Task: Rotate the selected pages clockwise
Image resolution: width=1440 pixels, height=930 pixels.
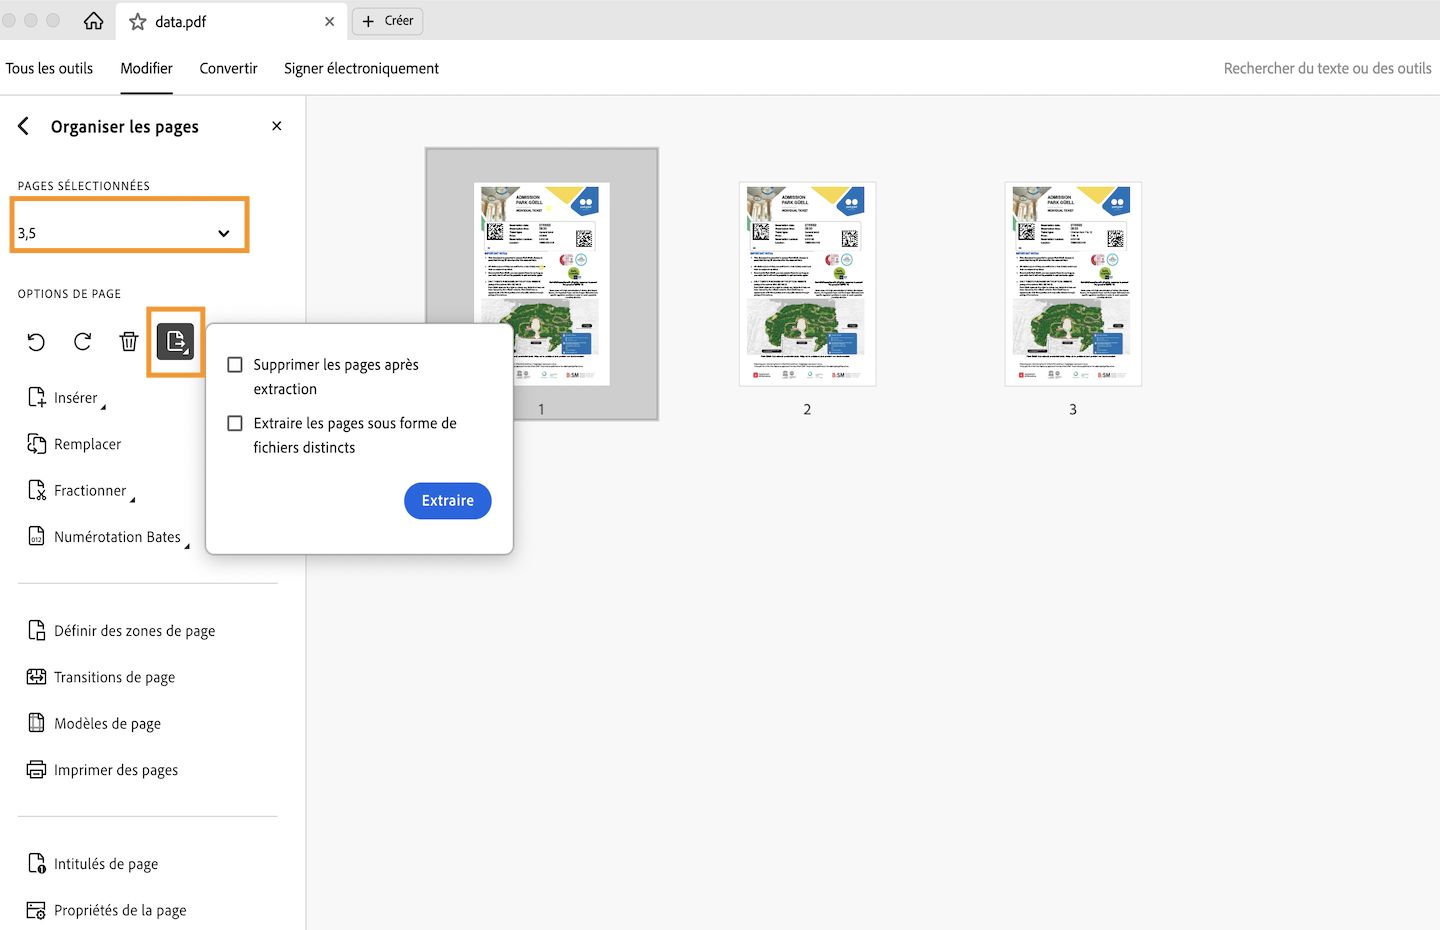Action: pyautogui.click(x=82, y=342)
